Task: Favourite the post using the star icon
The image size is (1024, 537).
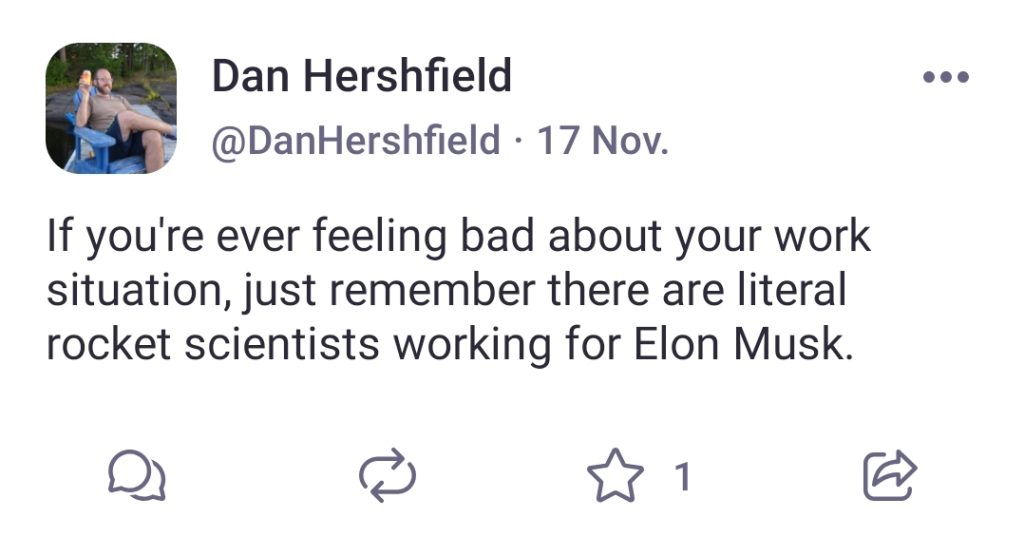Action: tap(615, 476)
